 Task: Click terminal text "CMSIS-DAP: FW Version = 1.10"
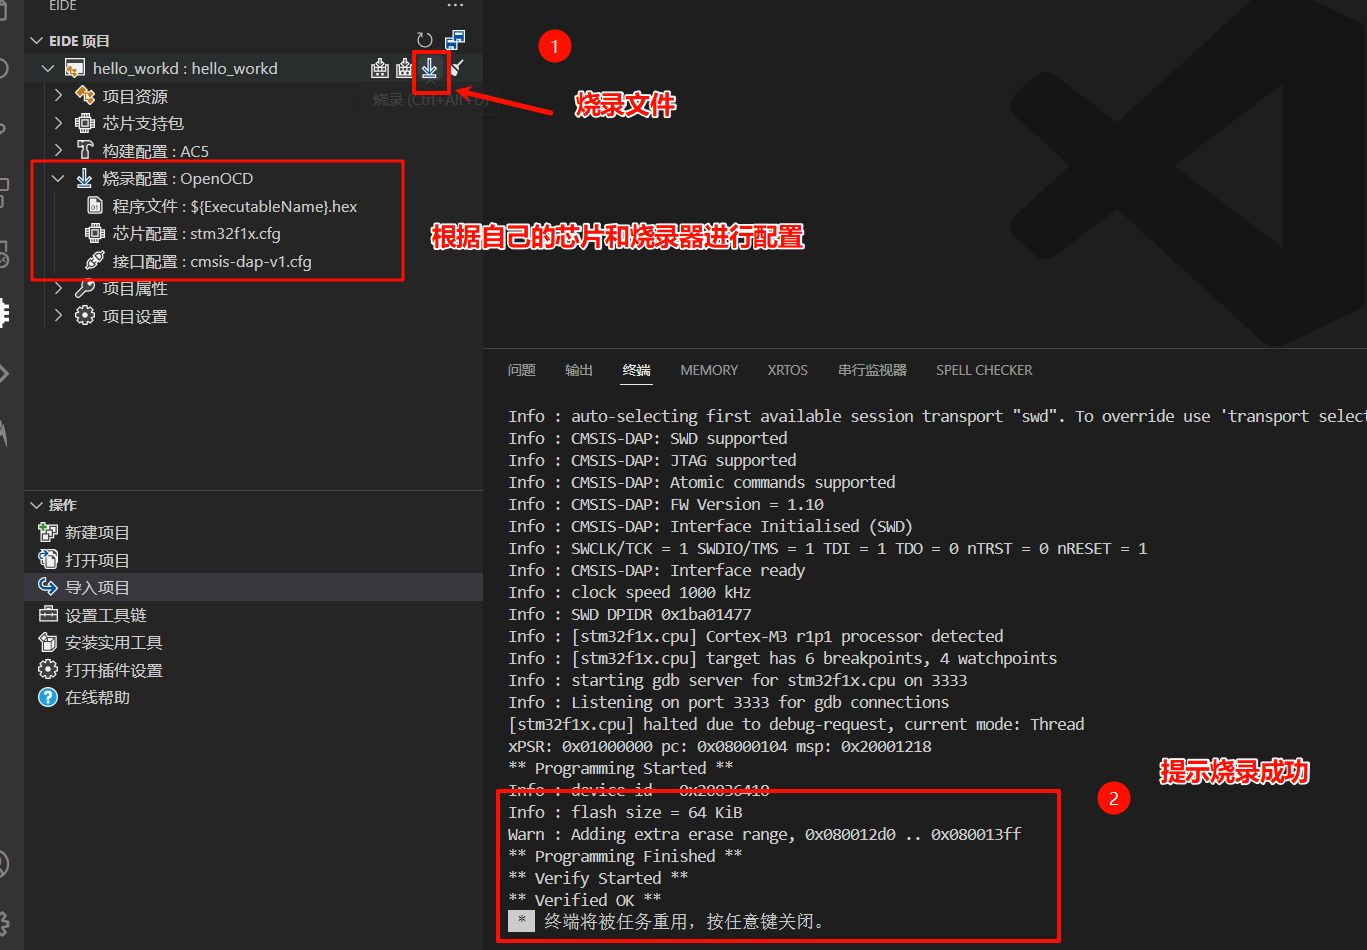(x=697, y=504)
